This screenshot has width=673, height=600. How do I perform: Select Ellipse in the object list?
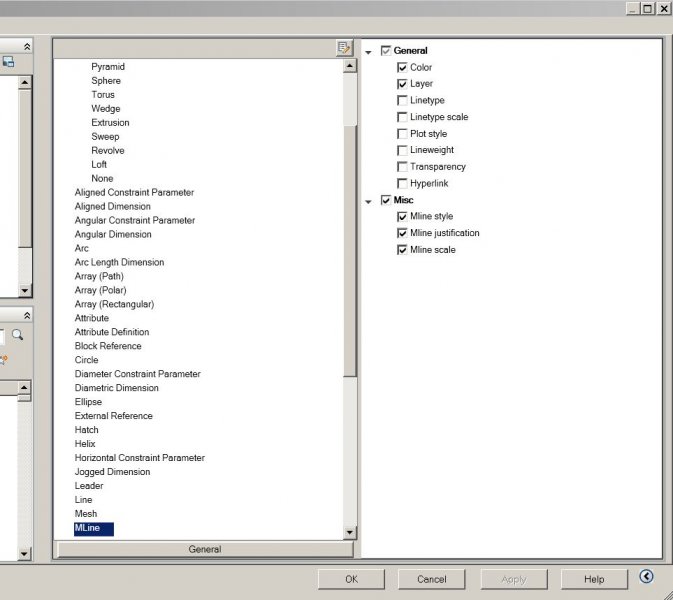click(x=88, y=402)
